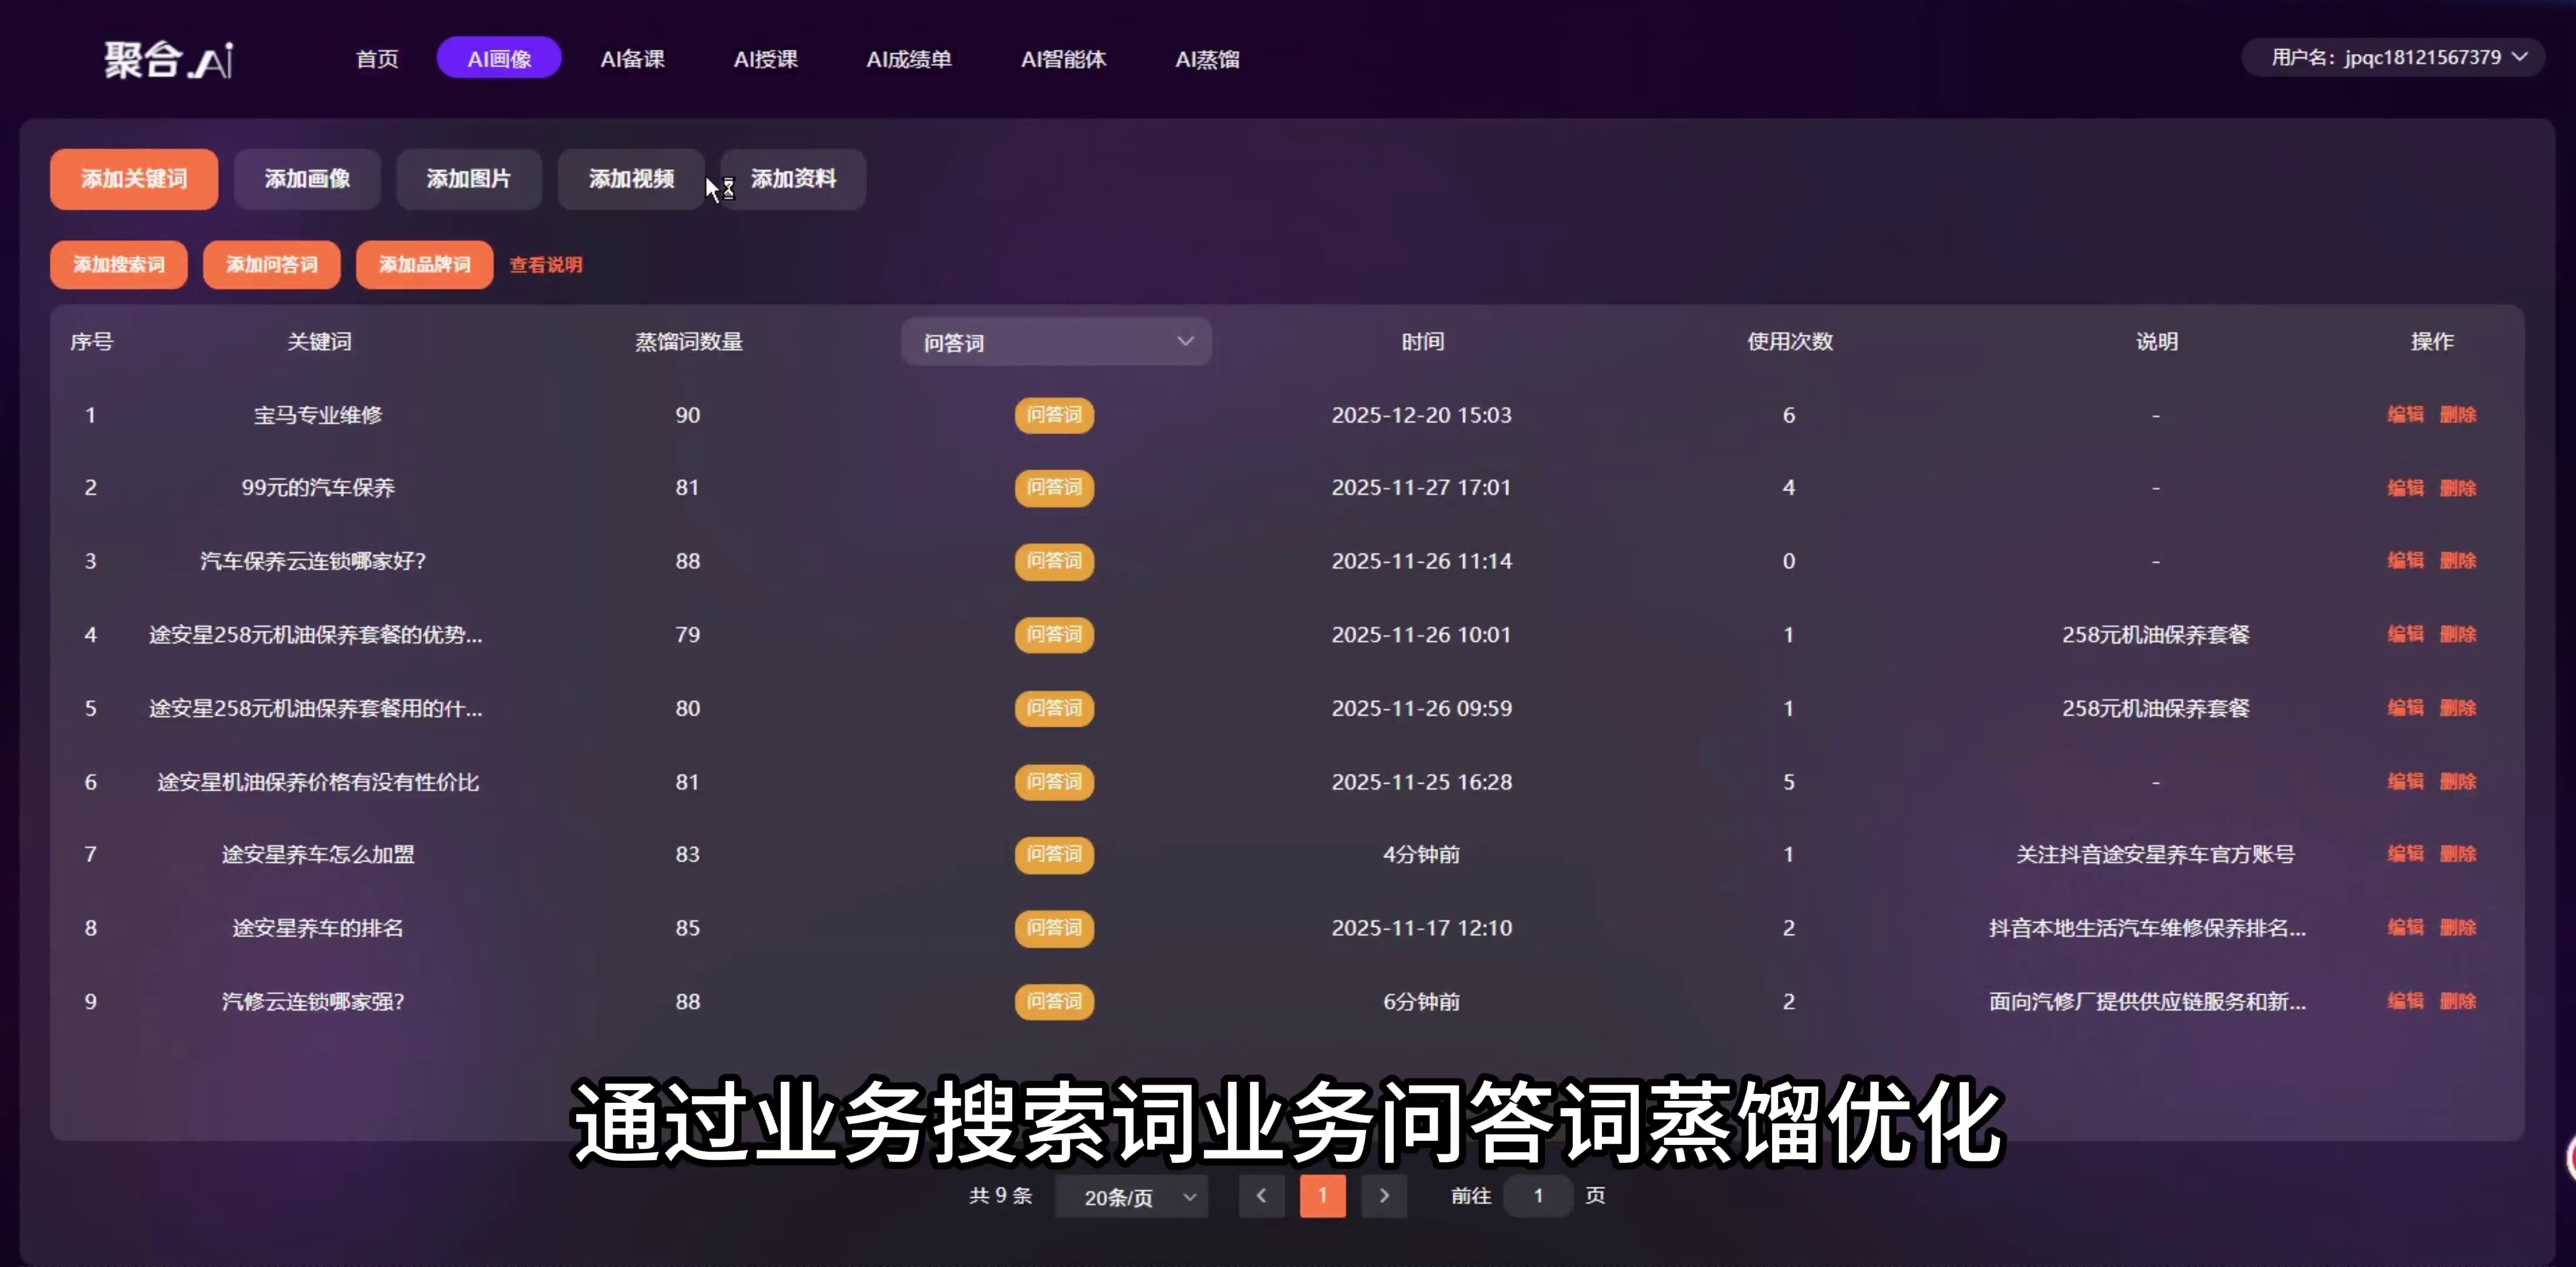The height and width of the screenshot is (1267, 2576).
Task: Open the 20条/页 page size dropdown
Action: pos(1130,1196)
